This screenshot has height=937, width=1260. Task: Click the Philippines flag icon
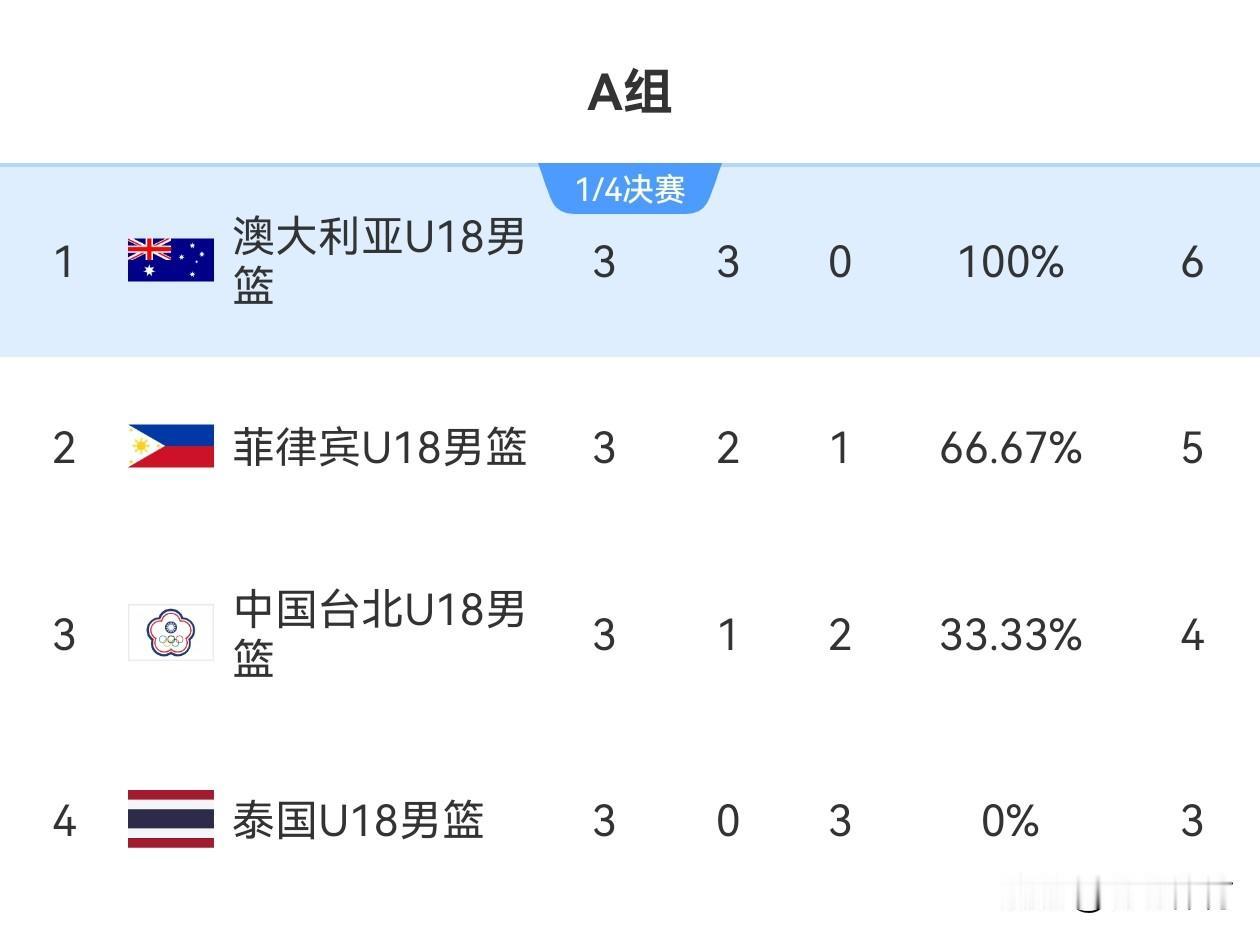pyautogui.click(x=171, y=446)
